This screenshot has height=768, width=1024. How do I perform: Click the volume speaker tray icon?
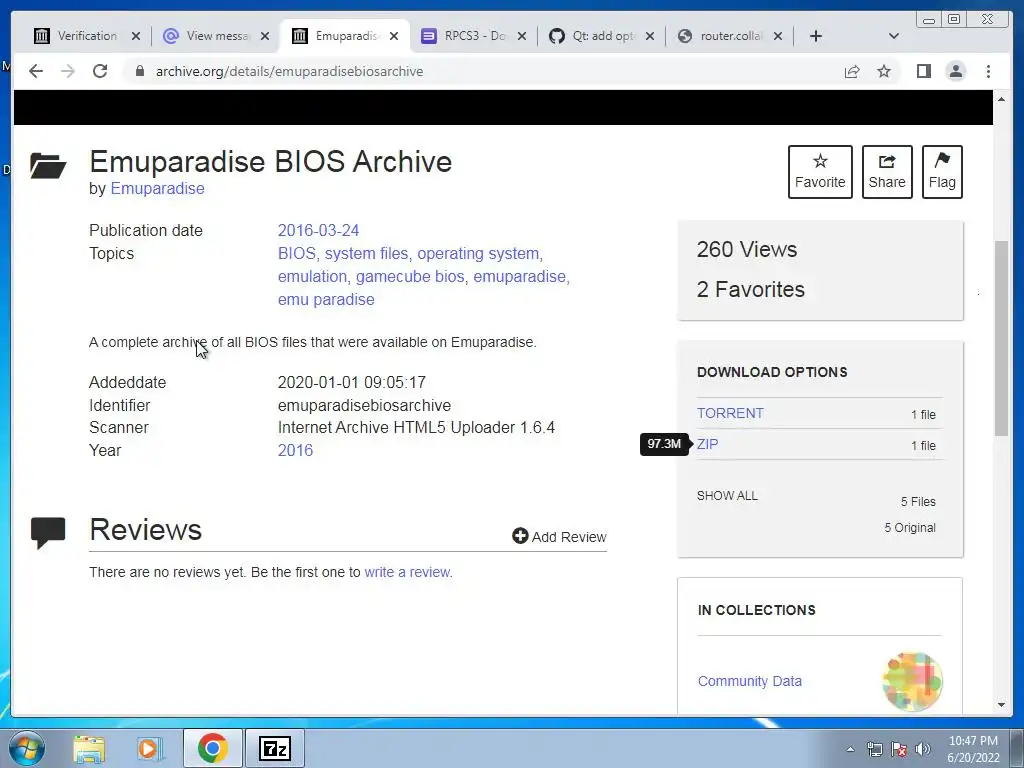923,749
